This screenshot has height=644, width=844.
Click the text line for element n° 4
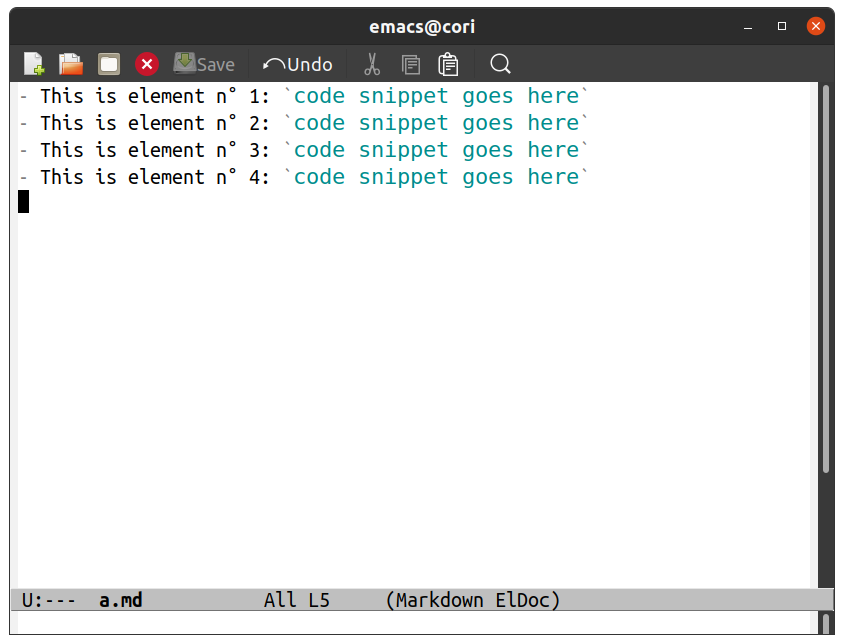[x=304, y=177]
